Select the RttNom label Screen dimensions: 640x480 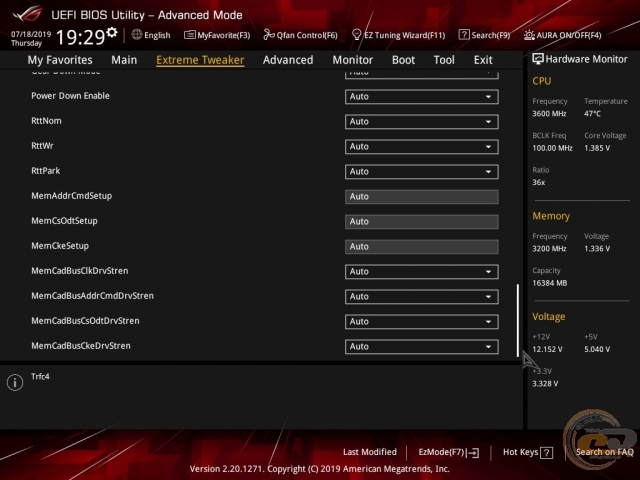click(46, 121)
